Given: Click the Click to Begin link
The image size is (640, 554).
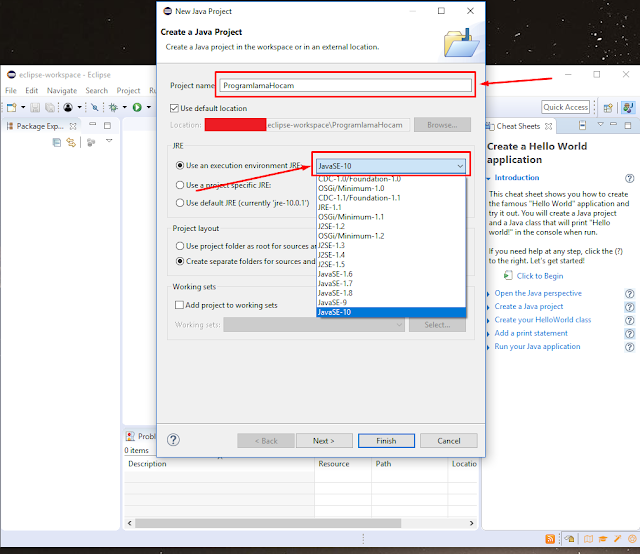Looking at the screenshot, I should coord(540,276).
